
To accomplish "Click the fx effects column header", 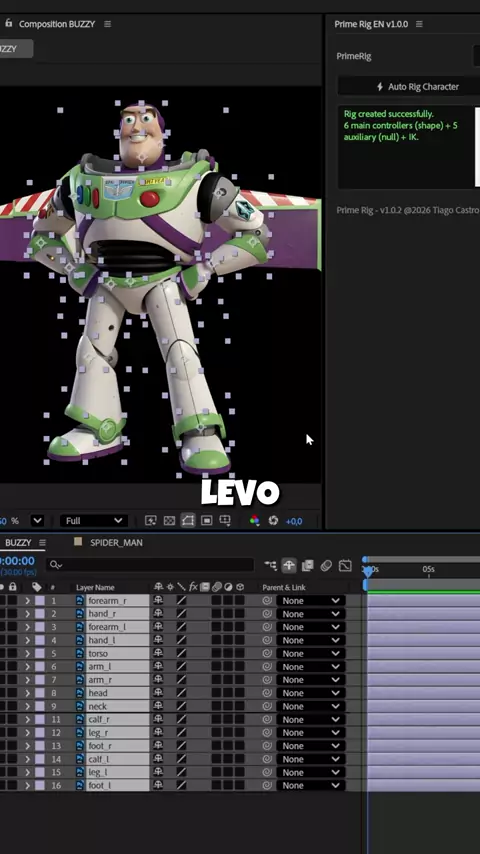I will (193, 587).
